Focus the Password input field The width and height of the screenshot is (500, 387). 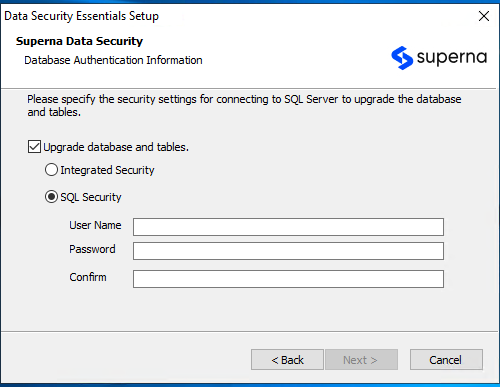coord(288,251)
